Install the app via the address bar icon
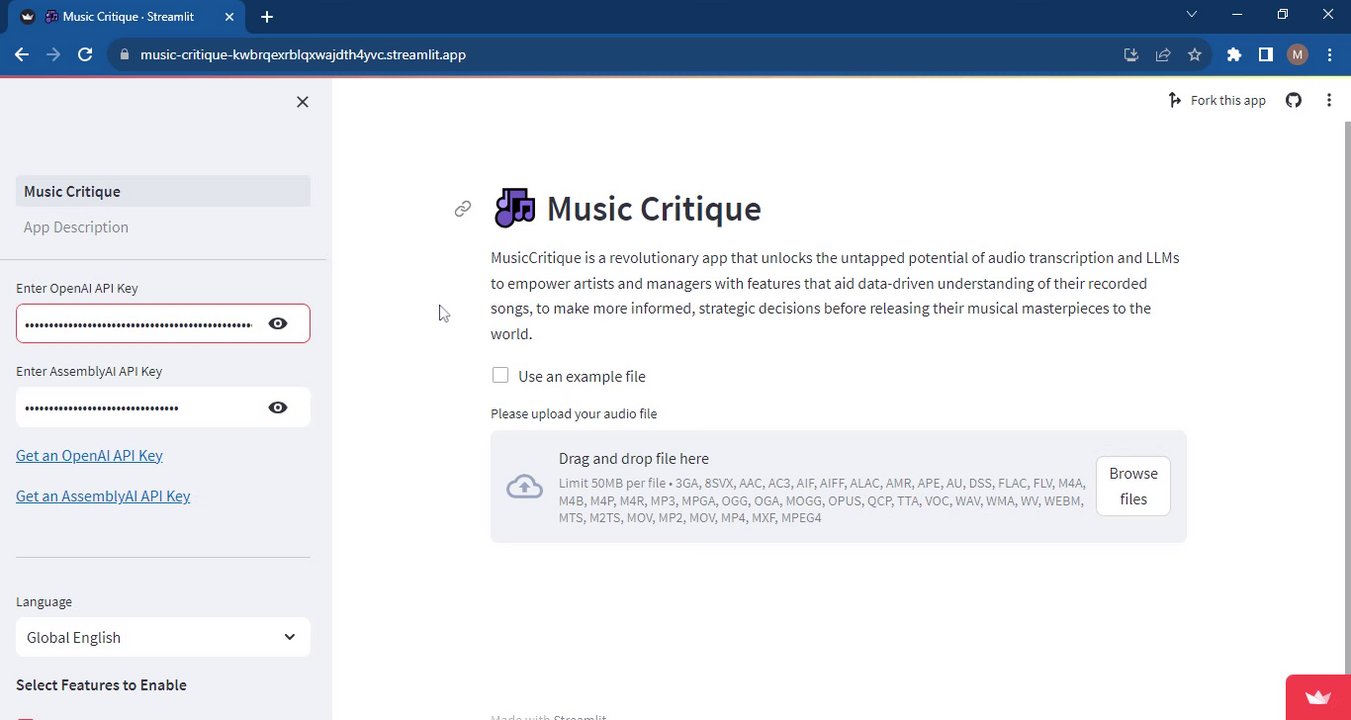 (1131, 55)
